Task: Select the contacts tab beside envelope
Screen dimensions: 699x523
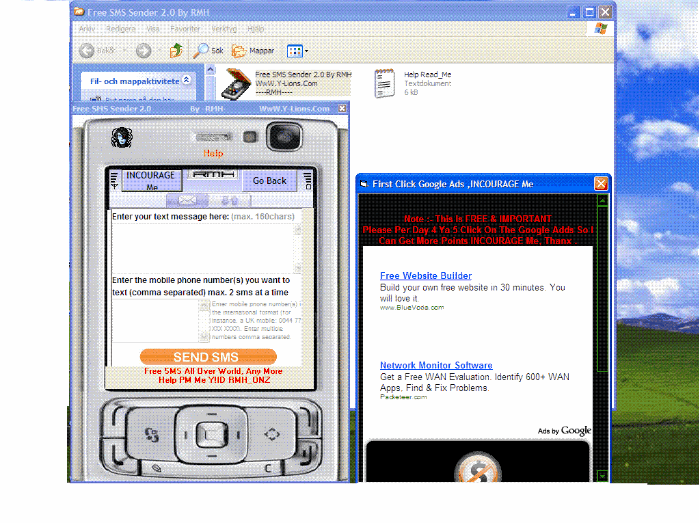Action: (230, 201)
